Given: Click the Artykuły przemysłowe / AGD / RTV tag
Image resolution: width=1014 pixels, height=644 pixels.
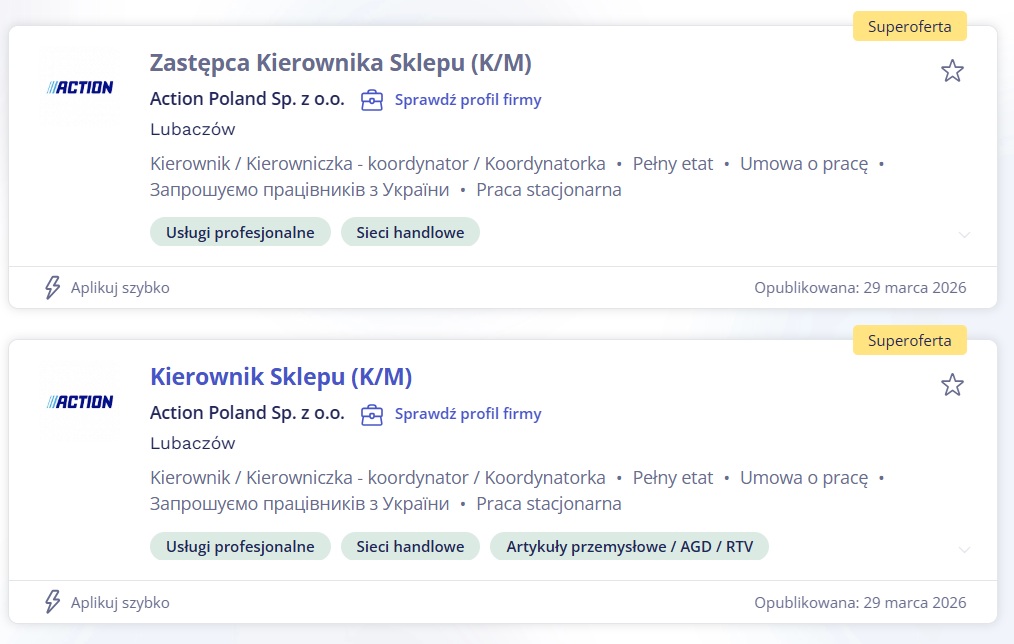Looking at the screenshot, I should coord(628,546).
